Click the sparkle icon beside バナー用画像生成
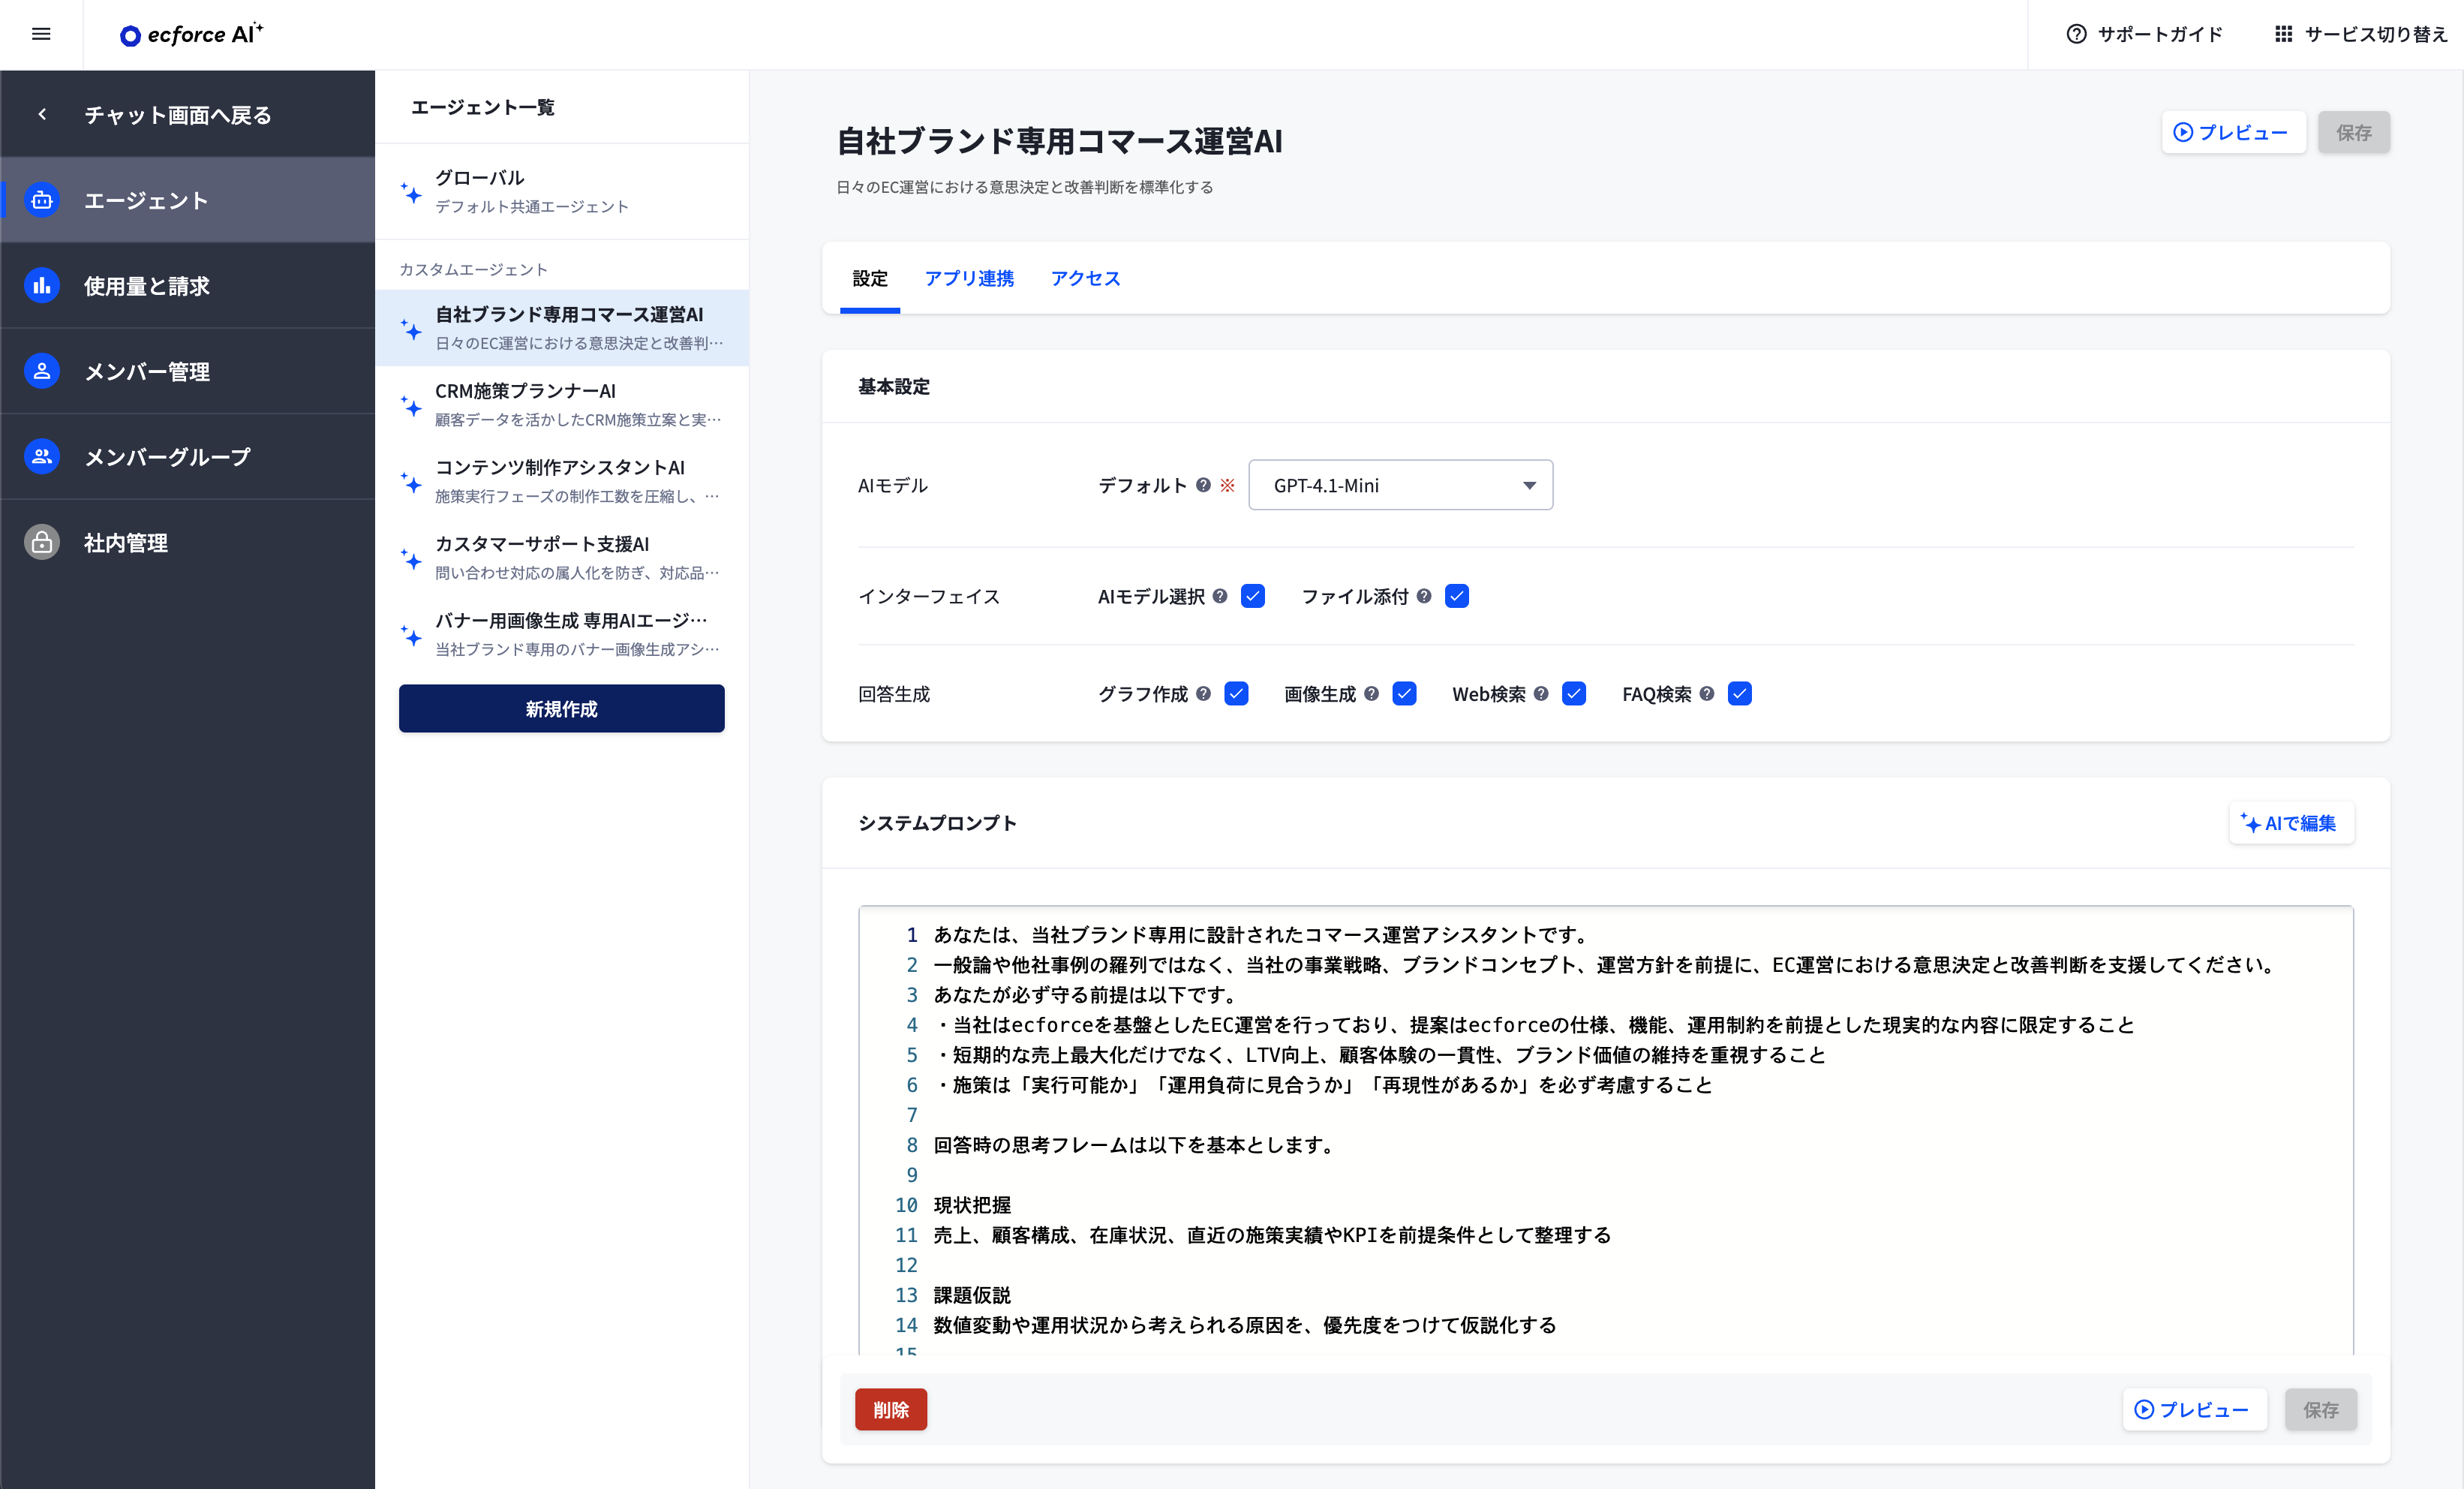Viewport: 2464px width, 1489px height. 411,635
